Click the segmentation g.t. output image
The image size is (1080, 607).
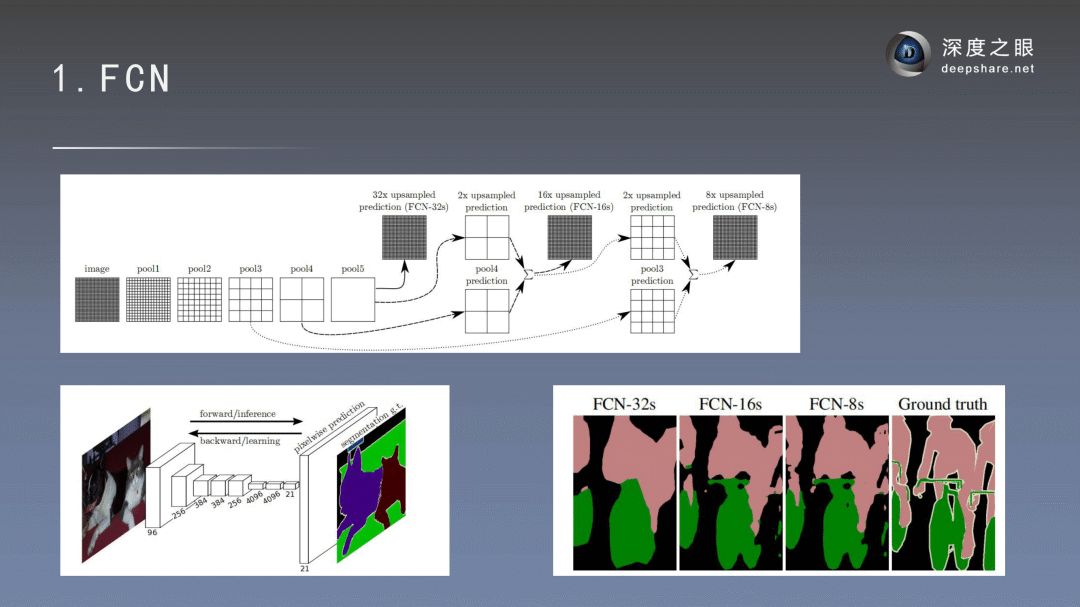click(371, 486)
